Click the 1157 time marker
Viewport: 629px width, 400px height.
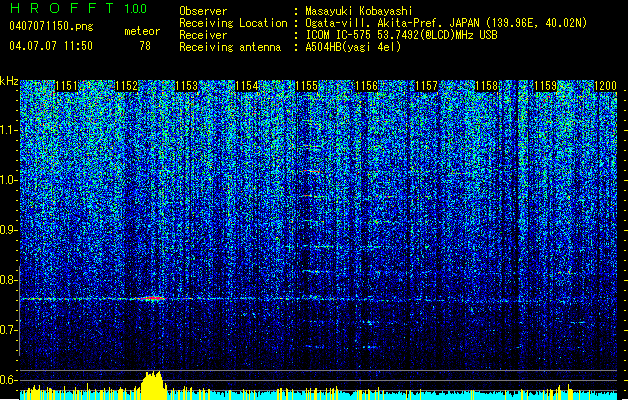click(426, 86)
